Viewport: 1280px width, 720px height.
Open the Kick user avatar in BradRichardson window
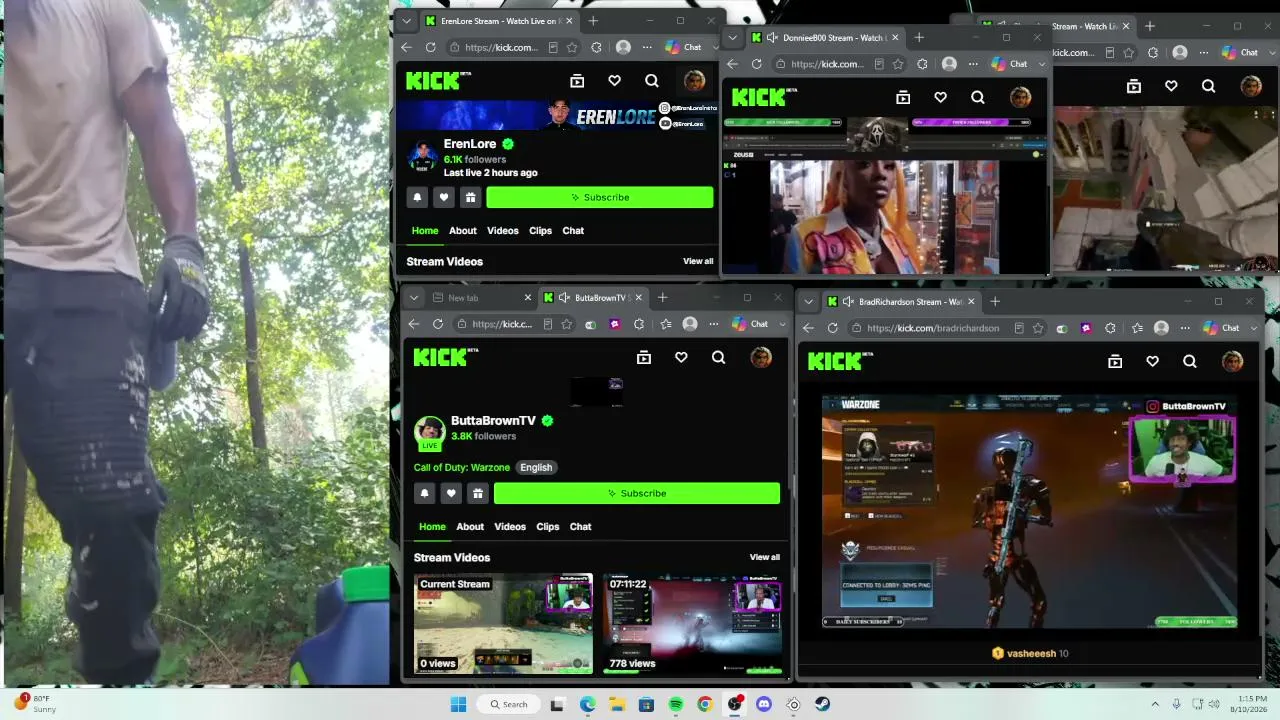coord(1232,361)
